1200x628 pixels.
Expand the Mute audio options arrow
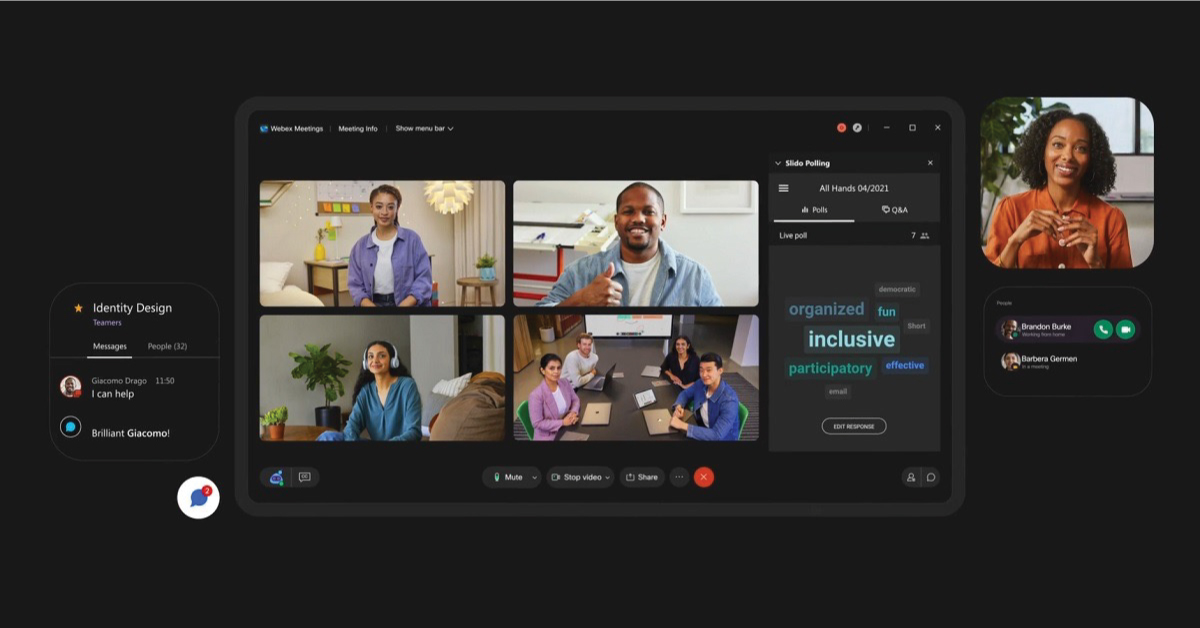click(x=534, y=477)
